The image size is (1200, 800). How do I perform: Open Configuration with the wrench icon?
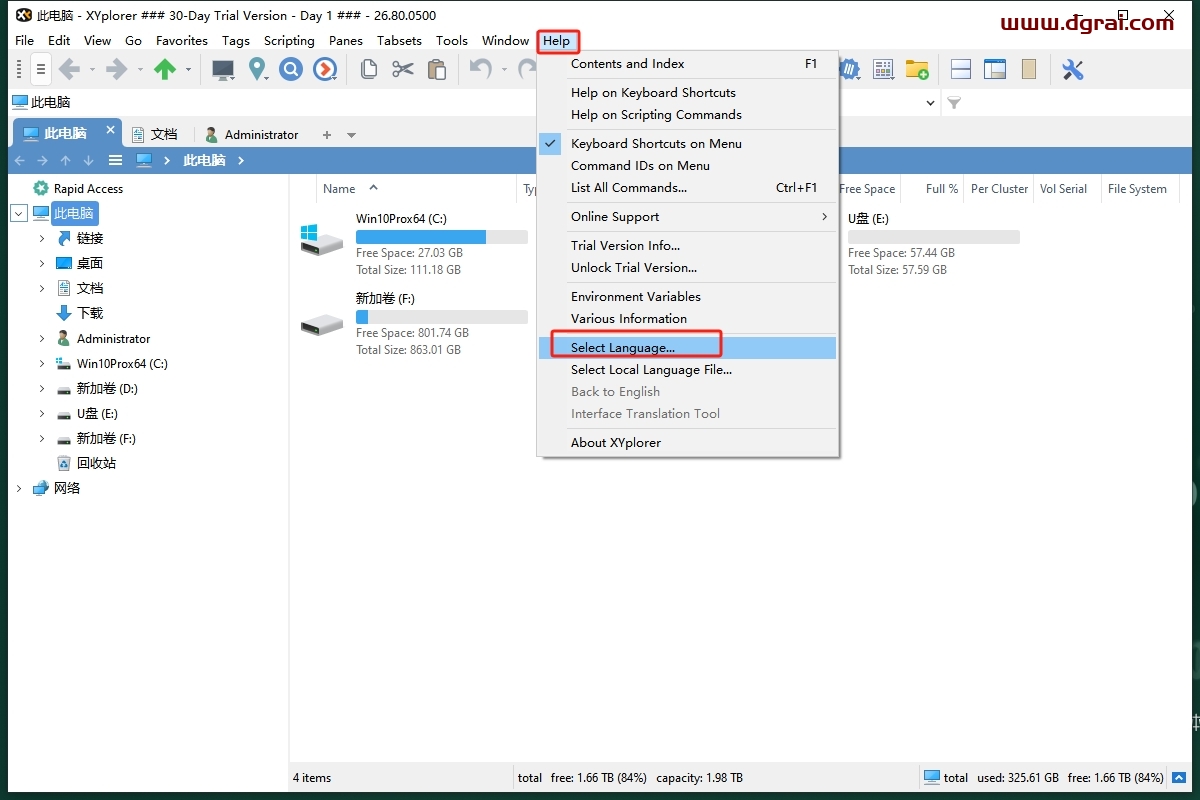(1073, 69)
